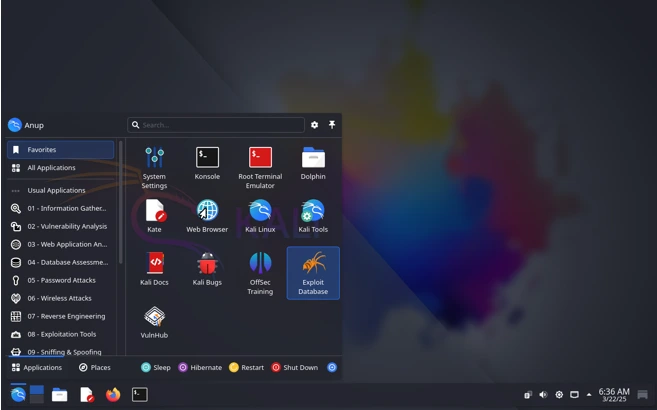Open 02 - Vulnerability Analysis category
This screenshot has height=410, width=657.
pyautogui.click(x=60, y=226)
